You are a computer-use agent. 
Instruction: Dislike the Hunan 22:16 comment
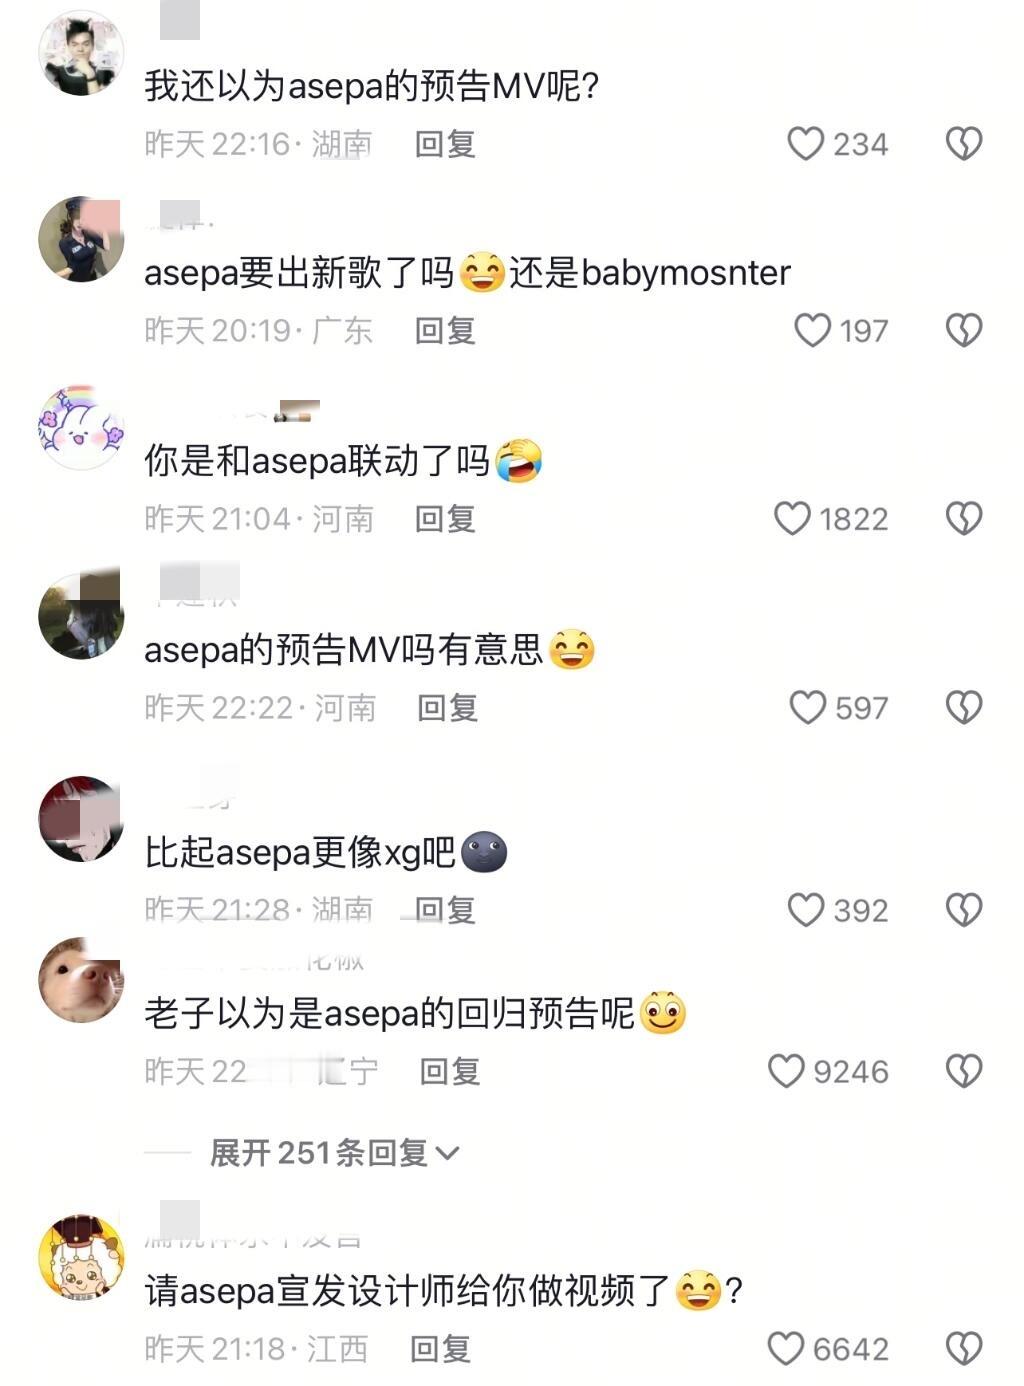(964, 144)
